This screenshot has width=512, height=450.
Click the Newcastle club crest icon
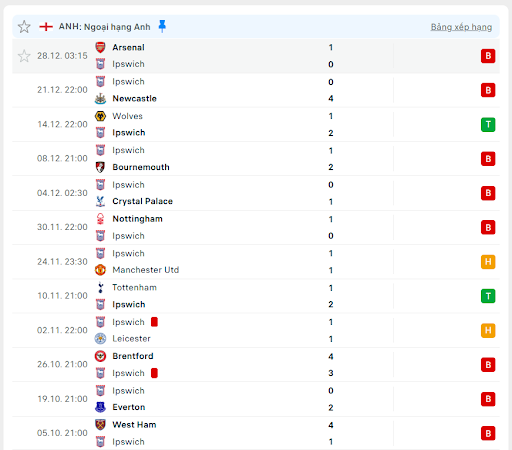[100, 98]
